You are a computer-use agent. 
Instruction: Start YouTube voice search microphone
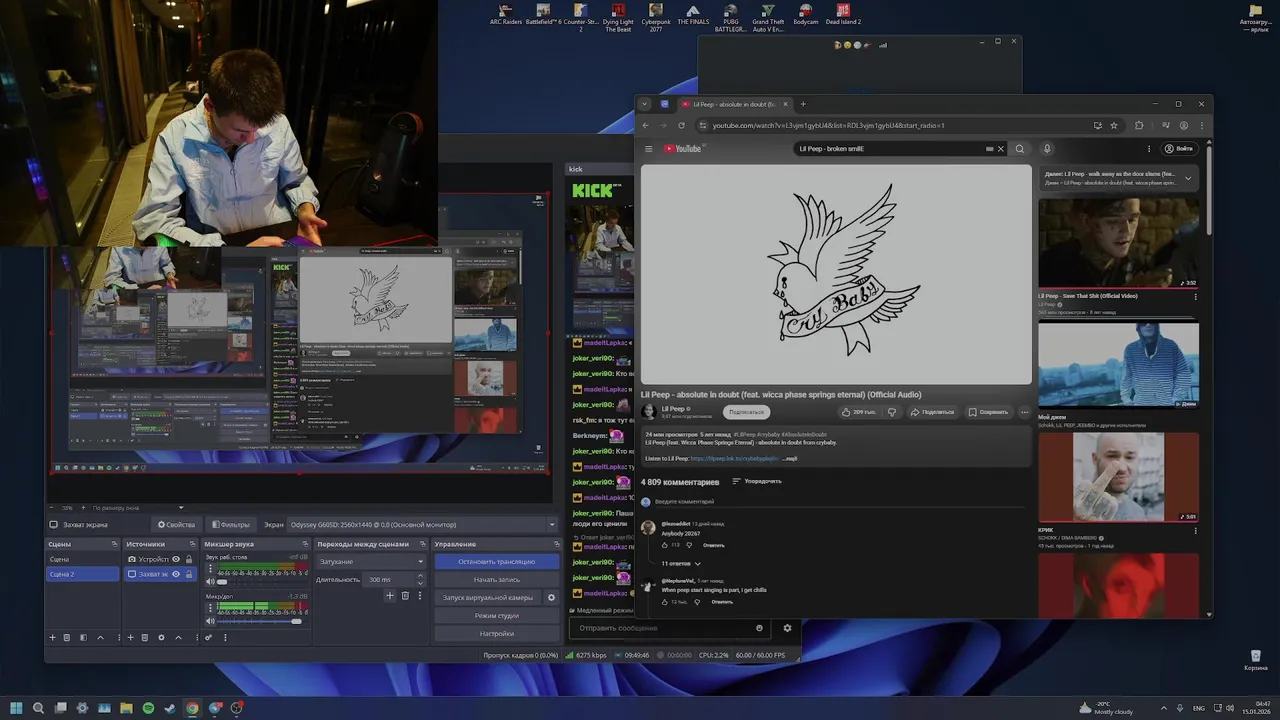1047,149
